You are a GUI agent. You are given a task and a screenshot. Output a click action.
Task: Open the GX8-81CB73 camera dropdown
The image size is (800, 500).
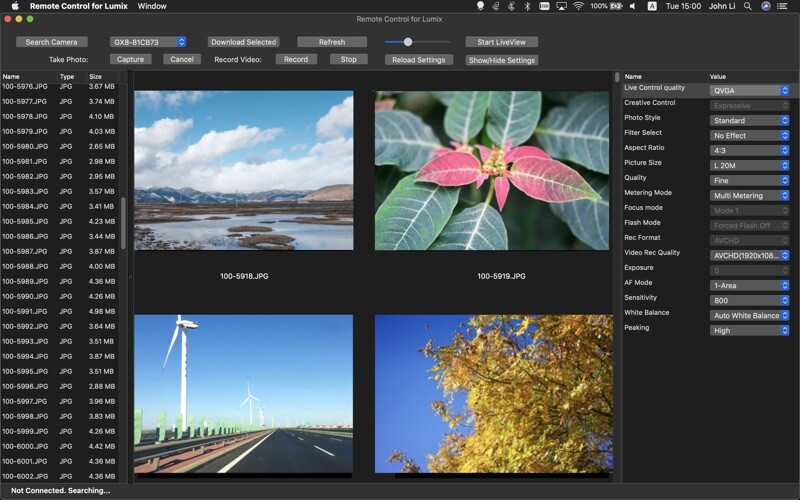148,42
